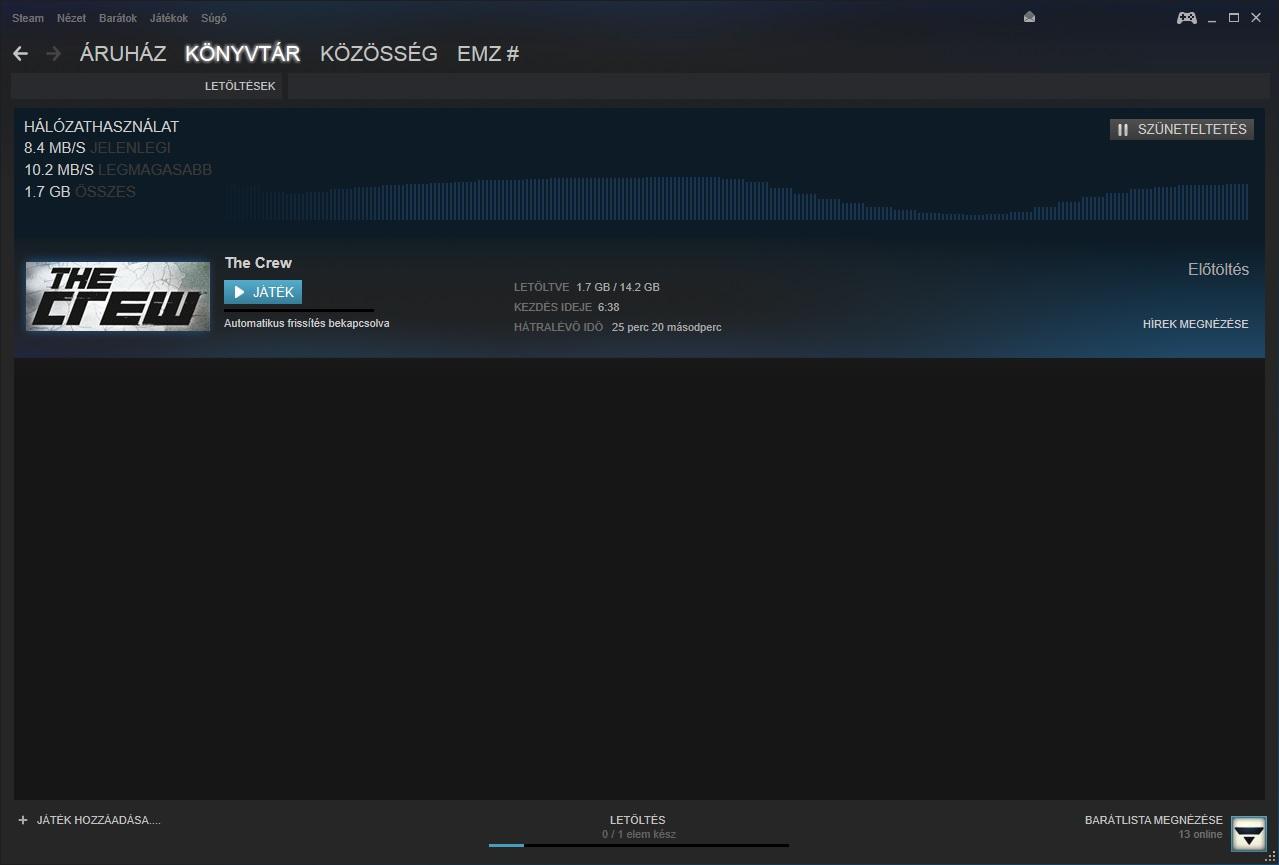Launch Big Picture mode controller icon
1279x865 pixels.
coord(1186,17)
